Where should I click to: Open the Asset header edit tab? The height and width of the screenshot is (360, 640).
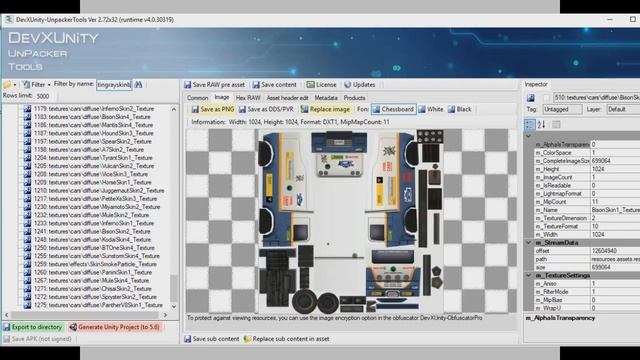287,98
